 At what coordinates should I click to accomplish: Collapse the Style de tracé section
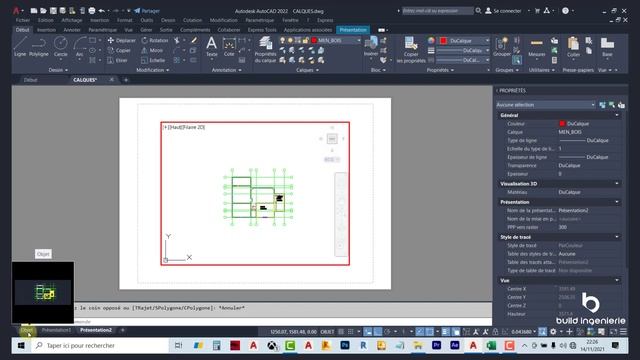coord(616,237)
